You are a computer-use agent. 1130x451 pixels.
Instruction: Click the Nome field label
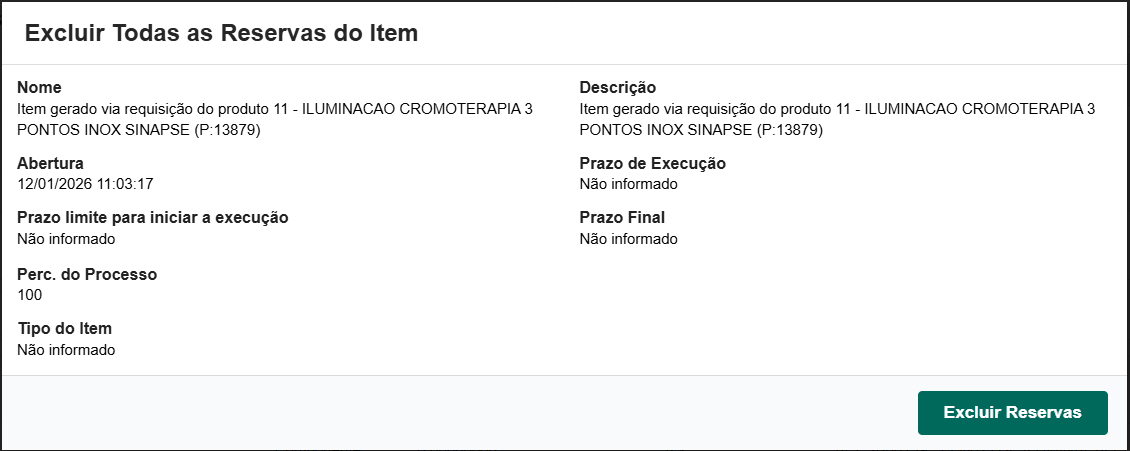pos(39,88)
